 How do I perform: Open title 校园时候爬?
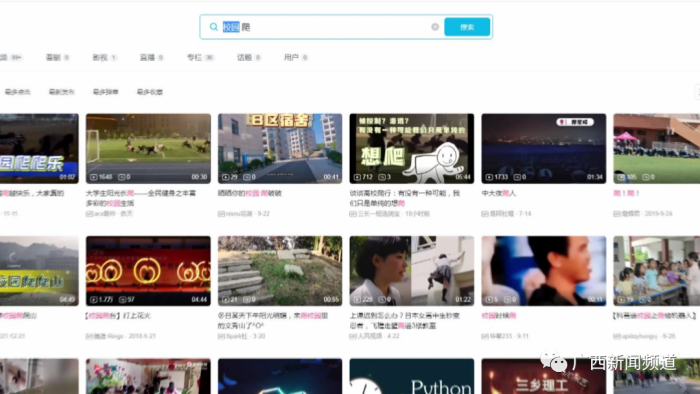[x=498, y=315]
